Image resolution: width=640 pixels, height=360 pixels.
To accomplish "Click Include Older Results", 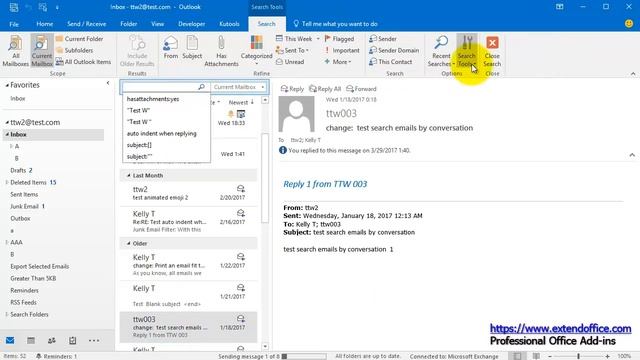I will coord(137,51).
